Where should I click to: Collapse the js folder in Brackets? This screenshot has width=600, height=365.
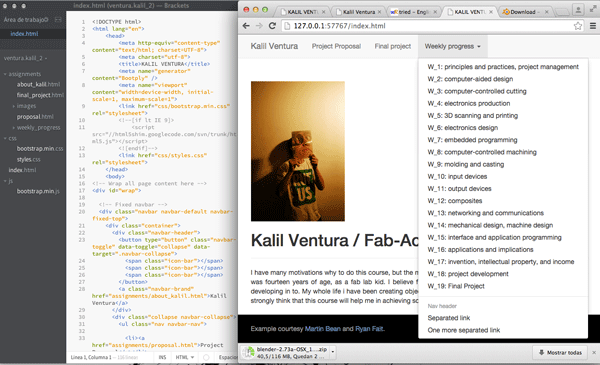click(5, 181)
